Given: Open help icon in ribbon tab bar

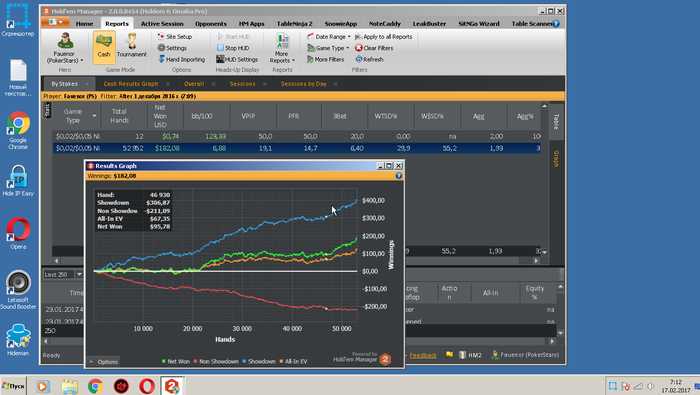Looking at the screenshot, I should click(556, 24).
